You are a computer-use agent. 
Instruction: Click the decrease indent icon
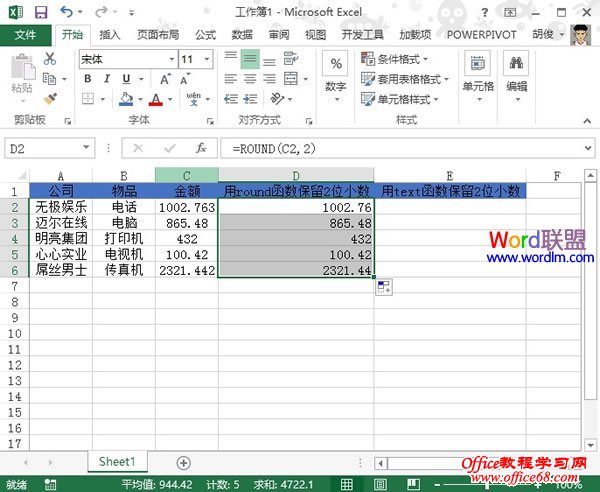coord(231,99)
